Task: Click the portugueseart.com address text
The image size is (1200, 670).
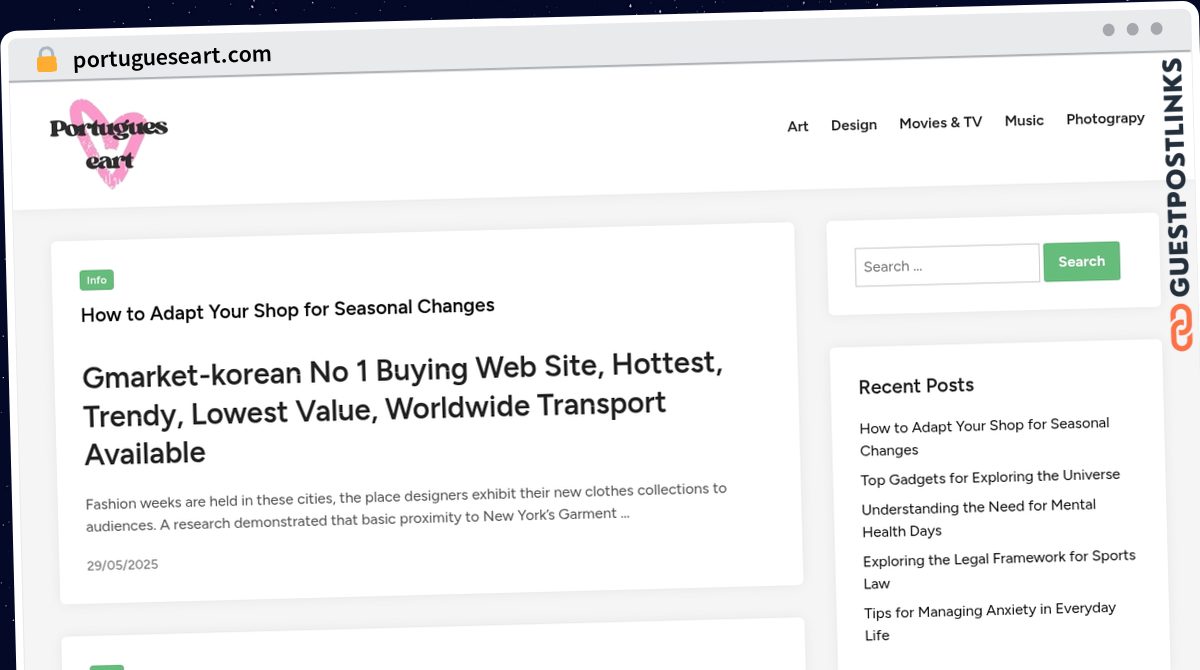Action: [x=172, y=57]
